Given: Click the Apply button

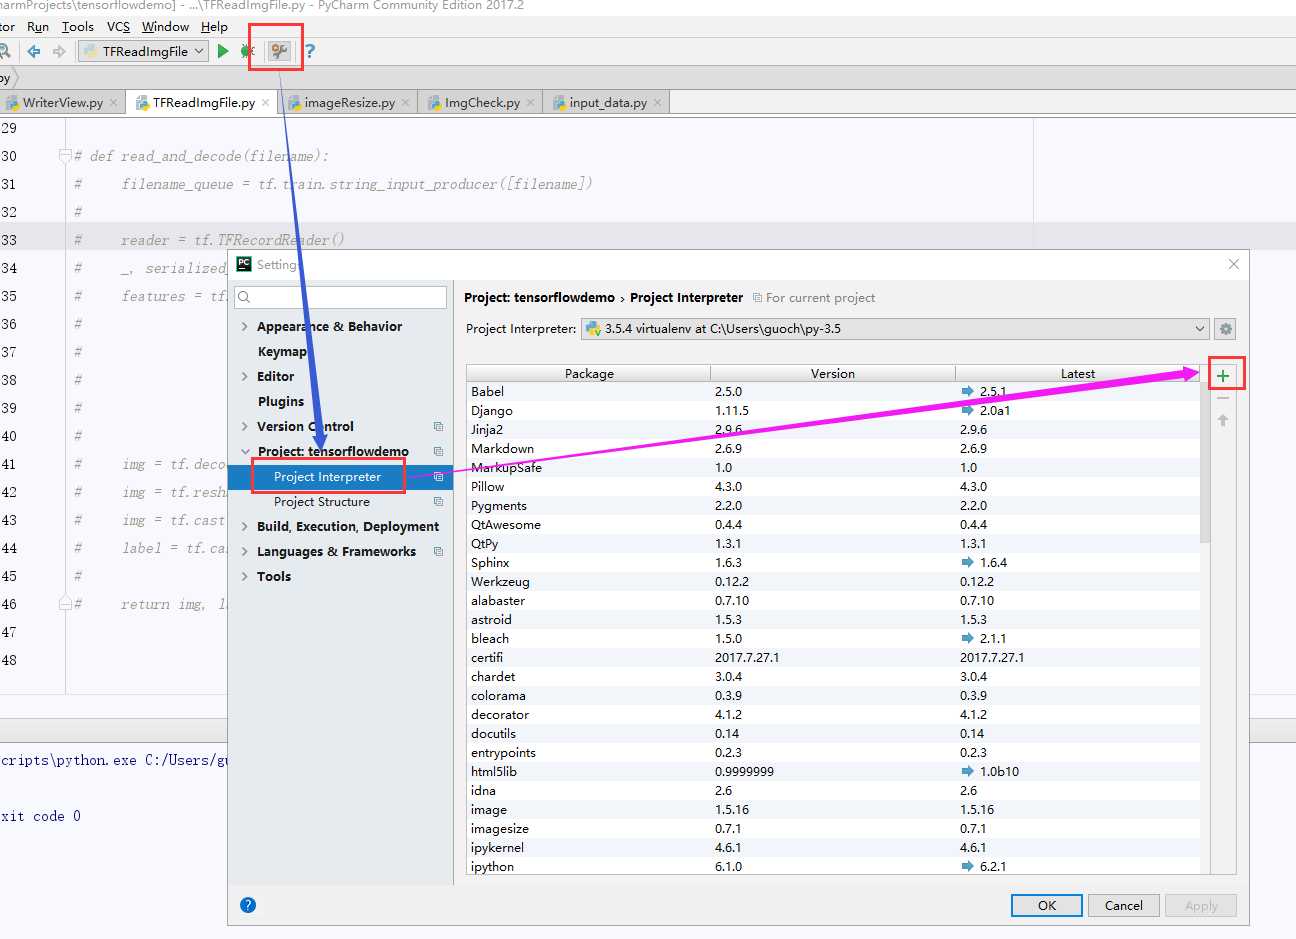Looking at the screenshot, I should coord(1201,906).
